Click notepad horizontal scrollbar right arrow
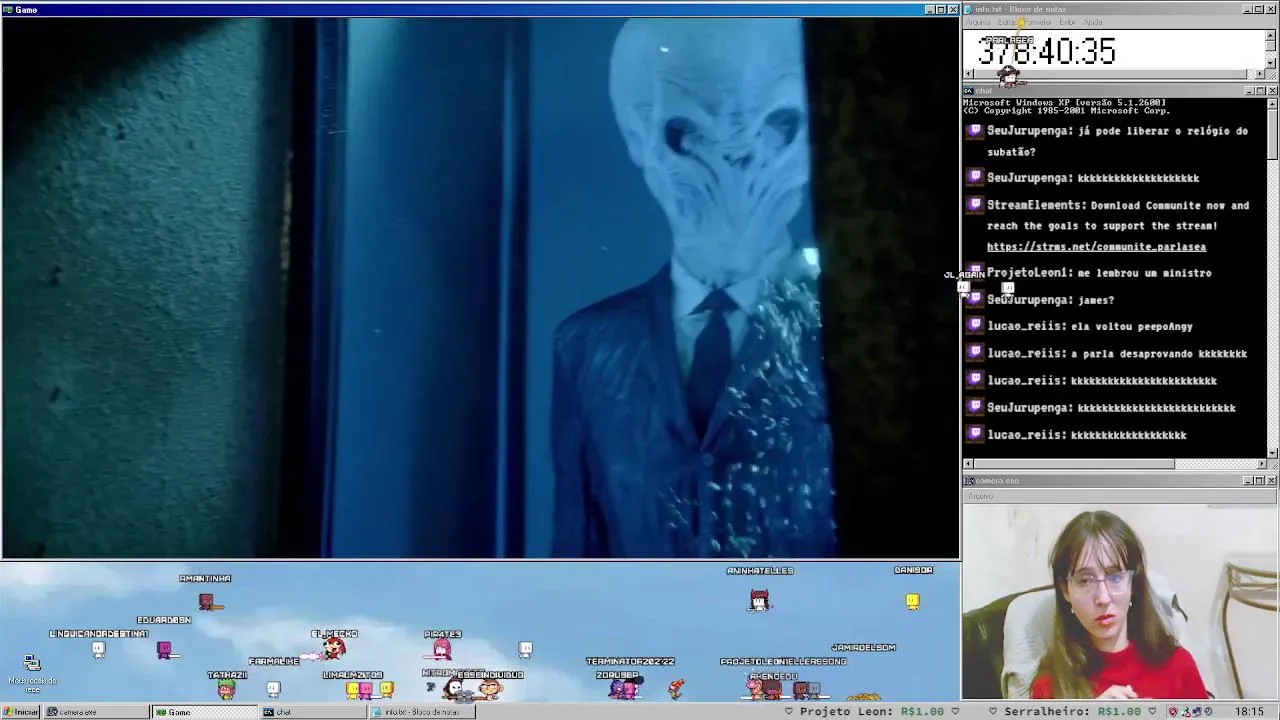This screenshot has height=720, width=1280. point(1259,74)
